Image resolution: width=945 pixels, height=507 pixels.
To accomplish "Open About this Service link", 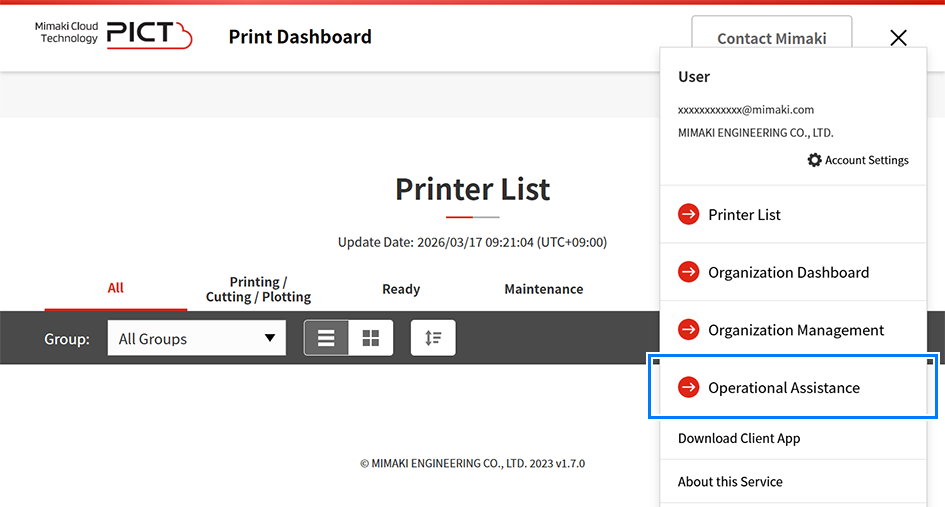I will click(730, 482).
